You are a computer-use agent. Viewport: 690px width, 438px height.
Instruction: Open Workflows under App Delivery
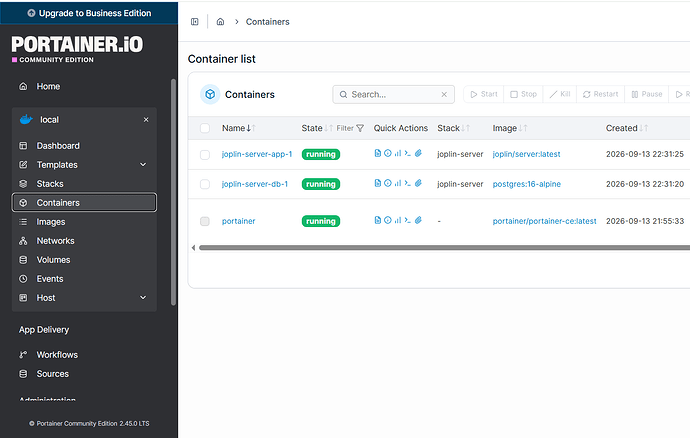tap(84, 355)
